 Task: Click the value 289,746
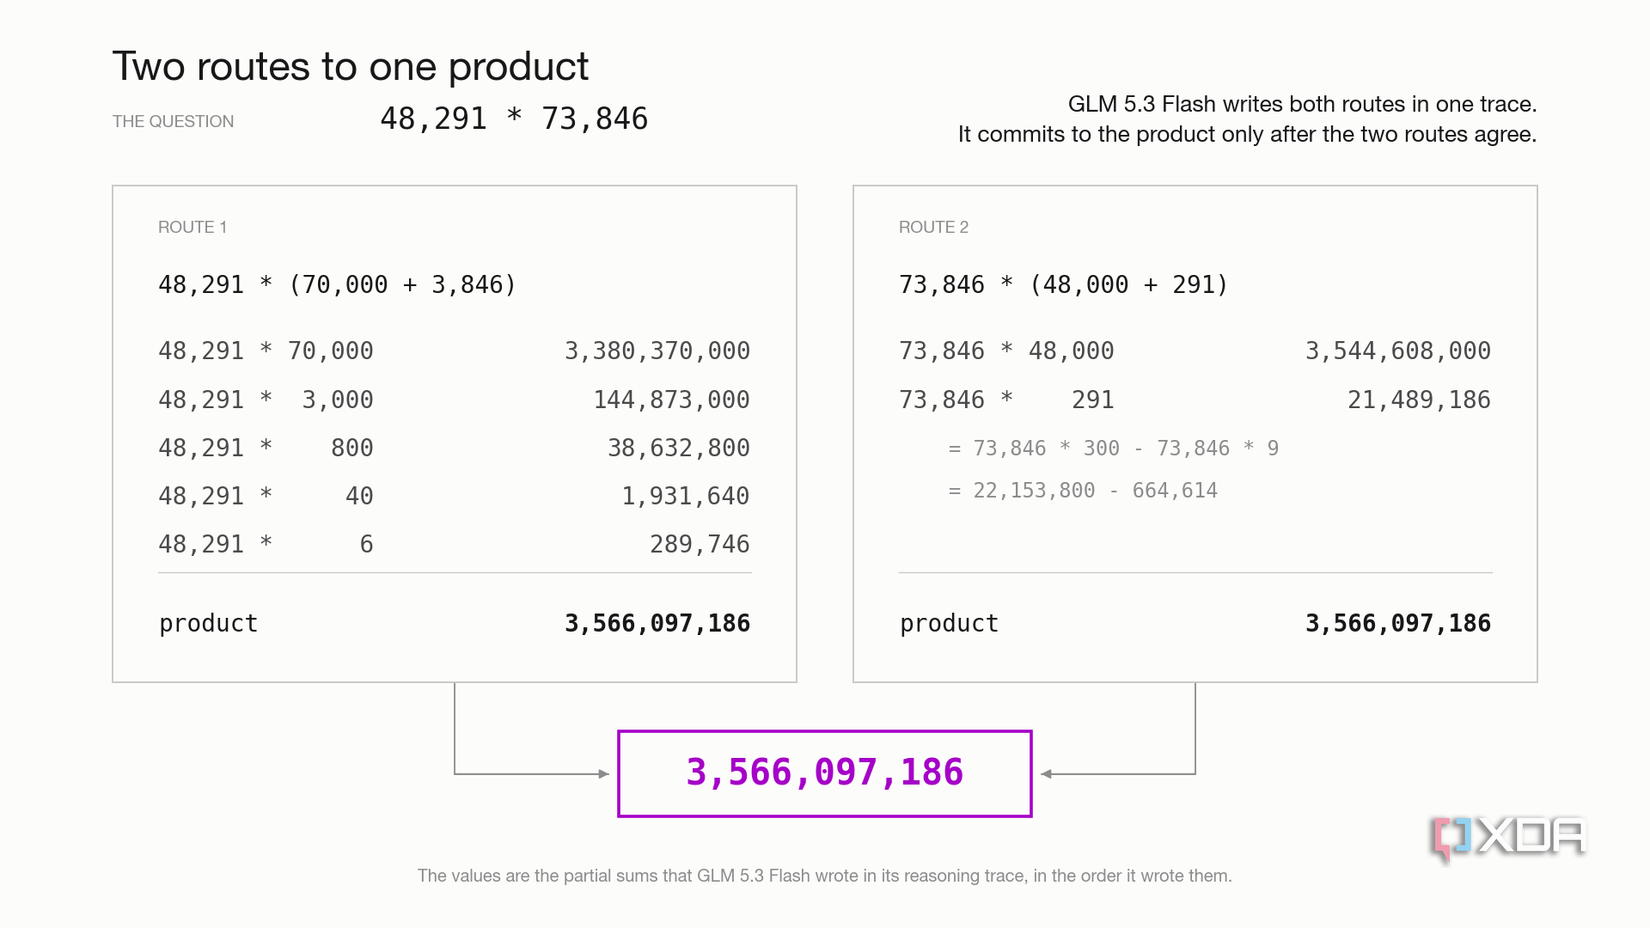(x=700, y=544)
